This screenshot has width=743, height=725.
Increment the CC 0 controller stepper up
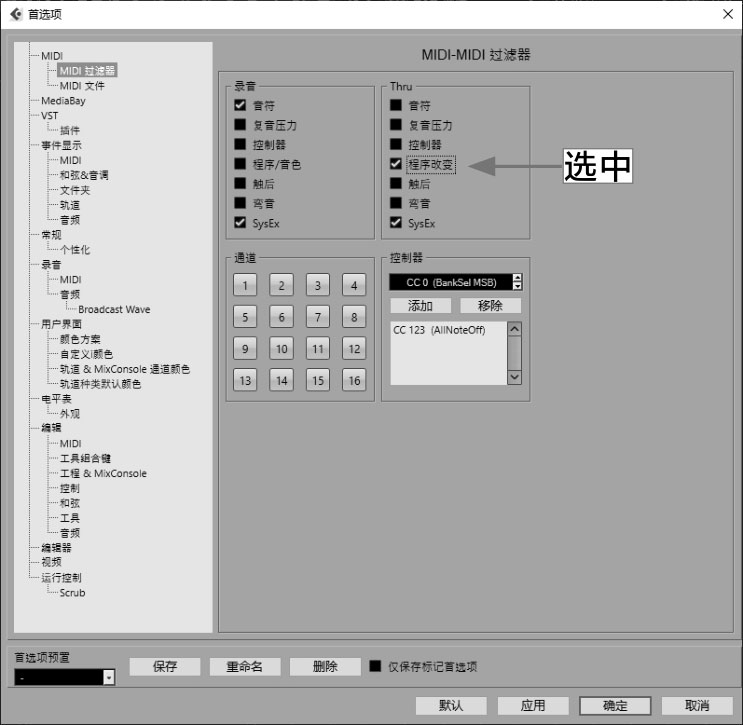tap(517, 278)
